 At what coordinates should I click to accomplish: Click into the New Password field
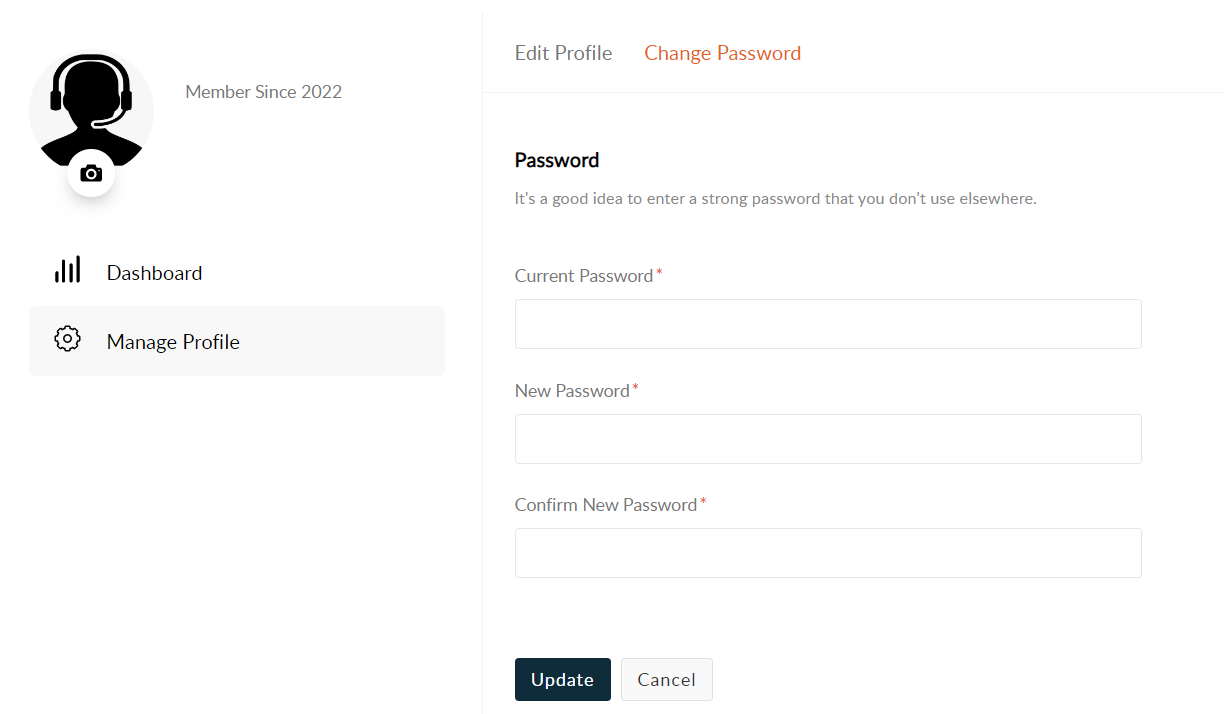point(827,439)
